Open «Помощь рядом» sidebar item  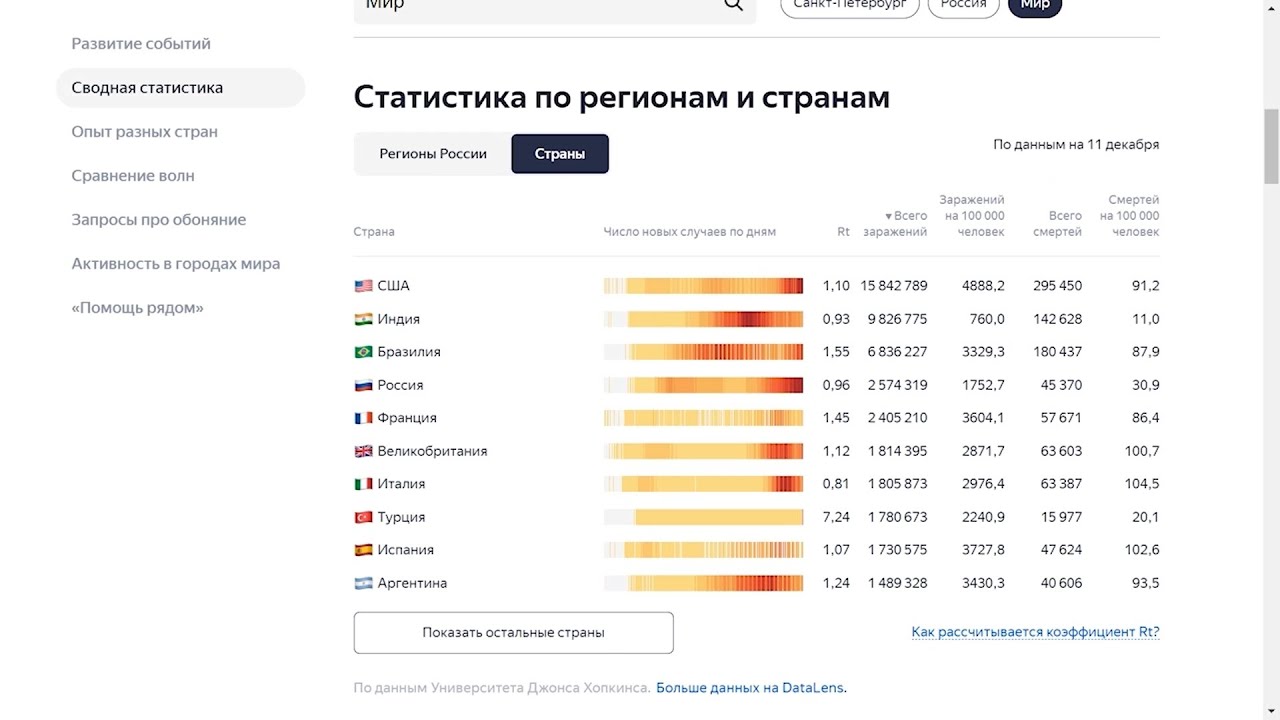click(x=137, y=308)
